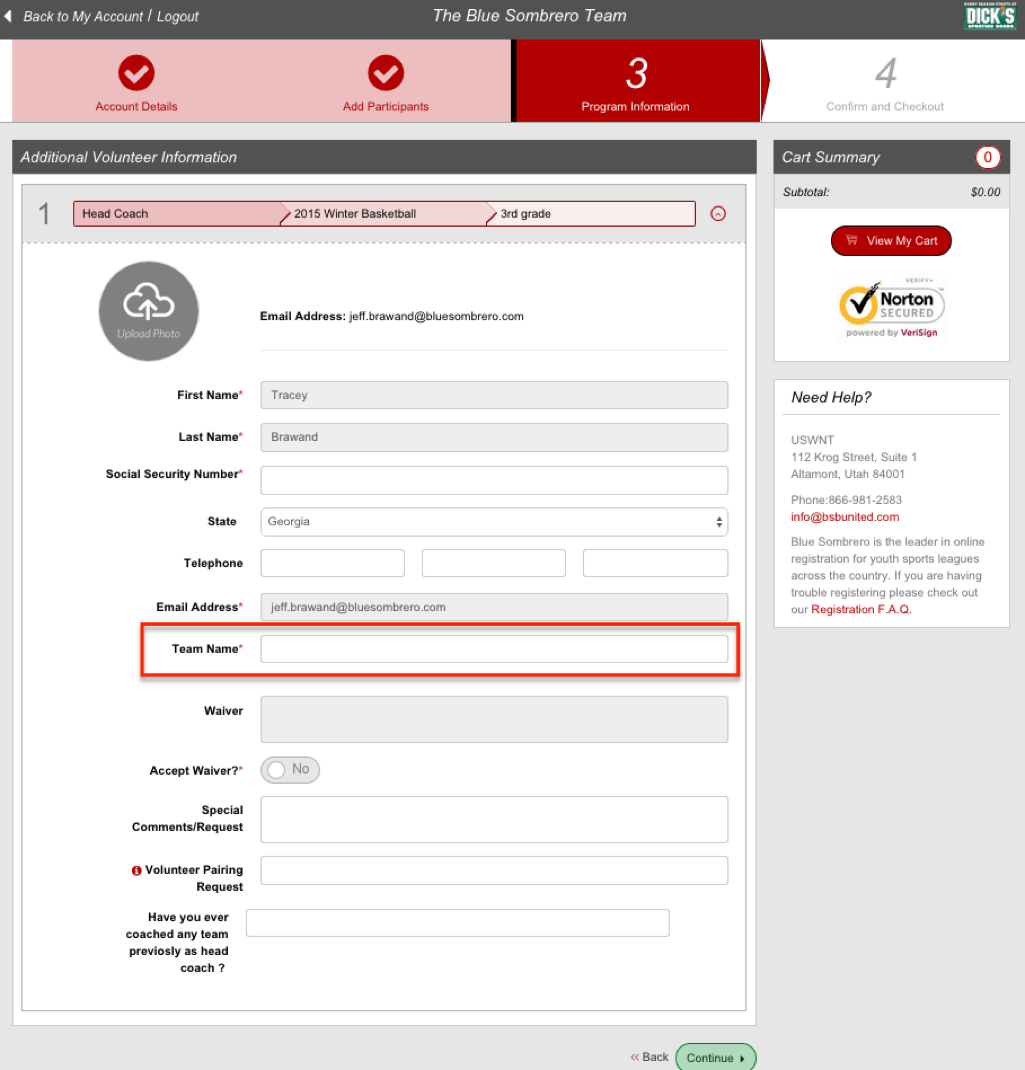Click the Account Details checkmark icon

click(x=136, y=73)
